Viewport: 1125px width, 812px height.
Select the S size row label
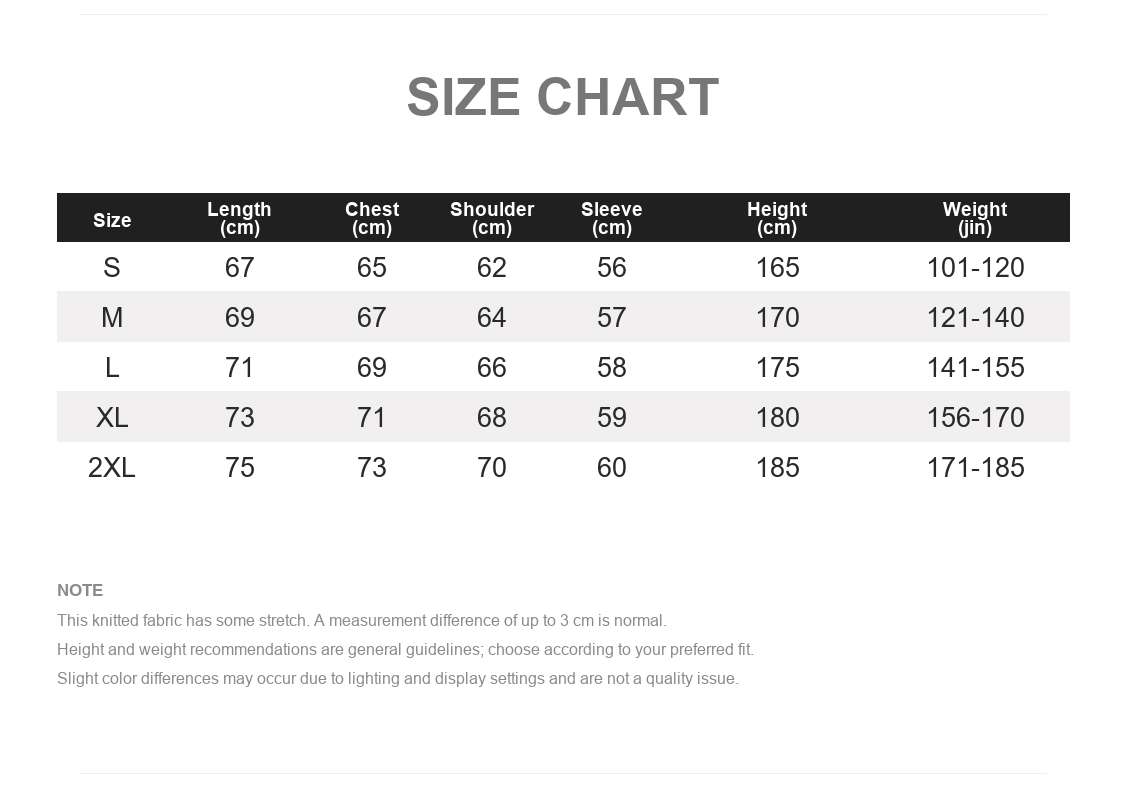click(111, 268)
